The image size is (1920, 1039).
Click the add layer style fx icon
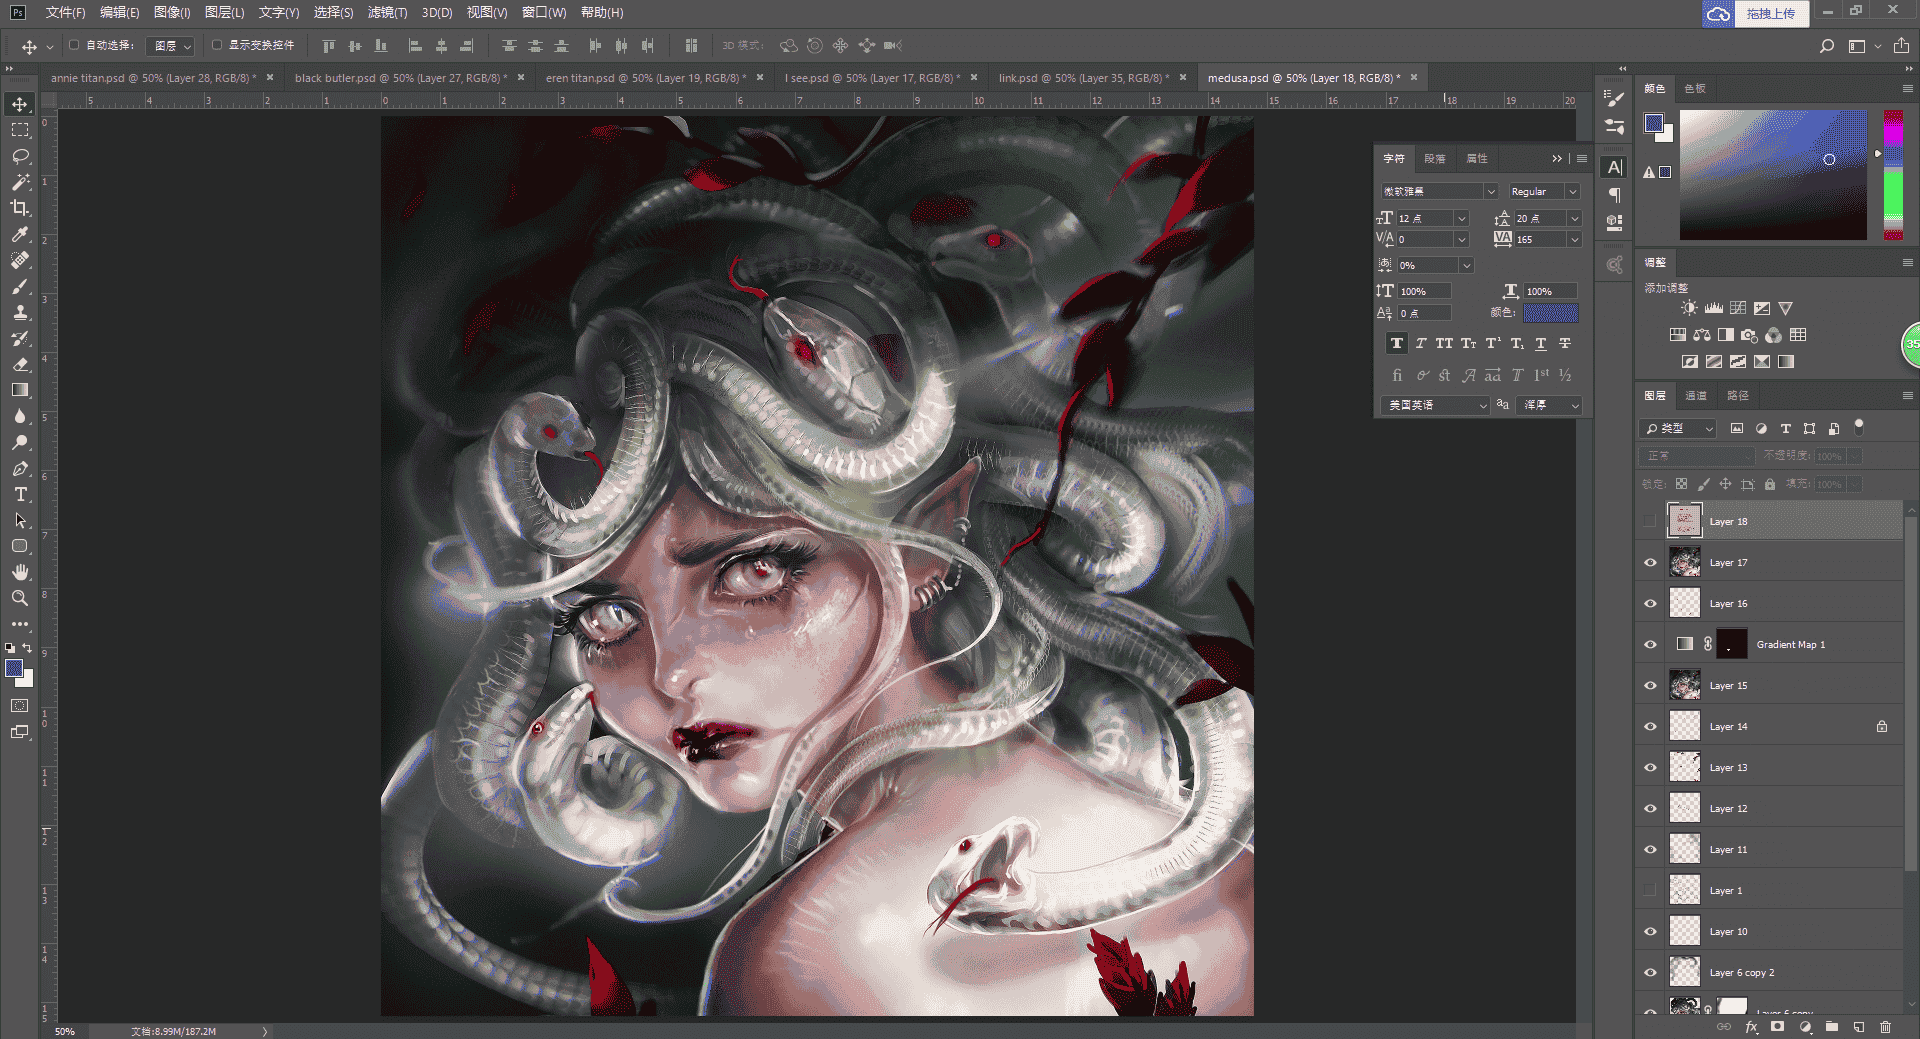click(1751, 1027)
